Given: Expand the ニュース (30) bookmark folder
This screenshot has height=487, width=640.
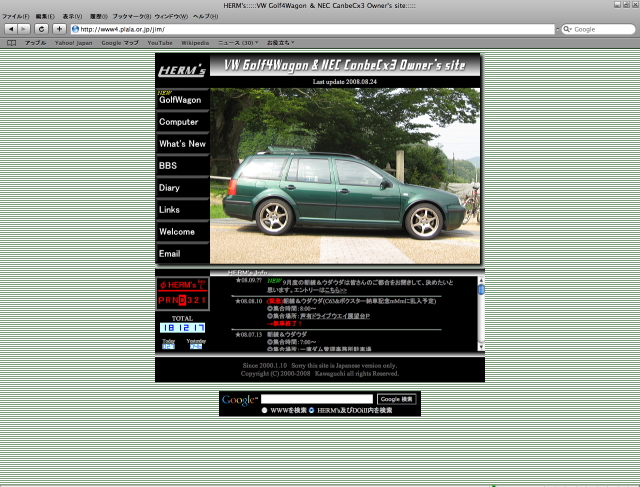Looking at the screenshot, I should coord(238,43).
